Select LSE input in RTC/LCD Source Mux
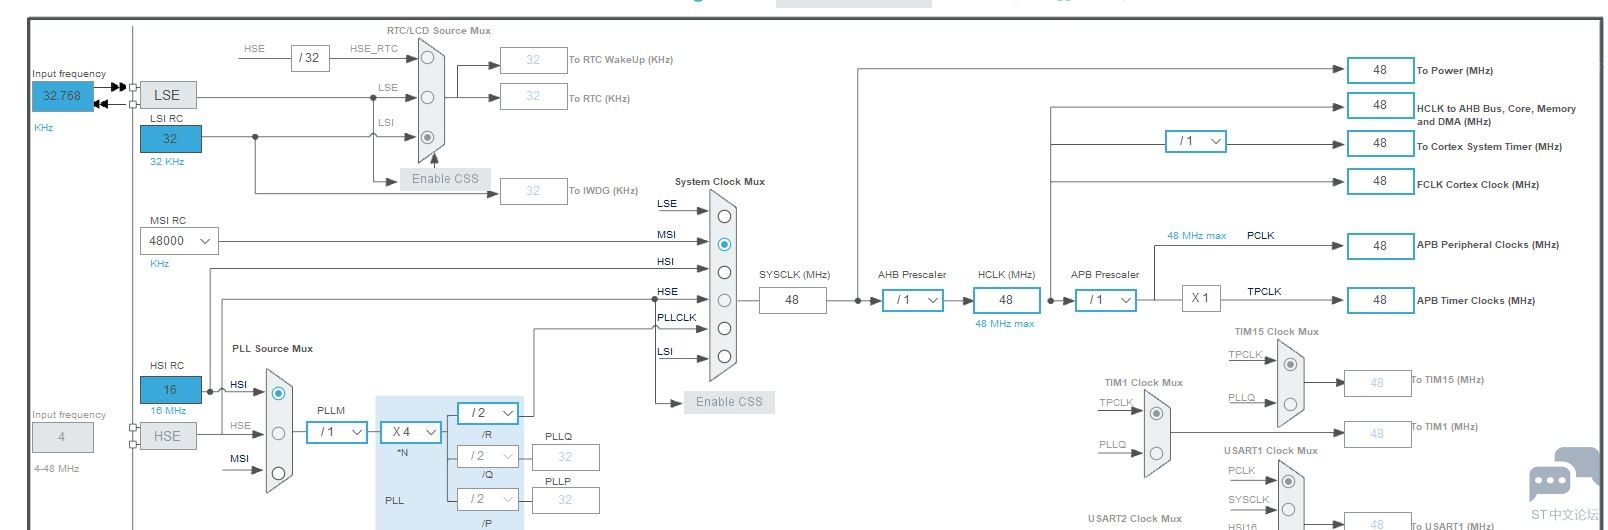Viewport: 1608px width, 530px height. [427, 97]
